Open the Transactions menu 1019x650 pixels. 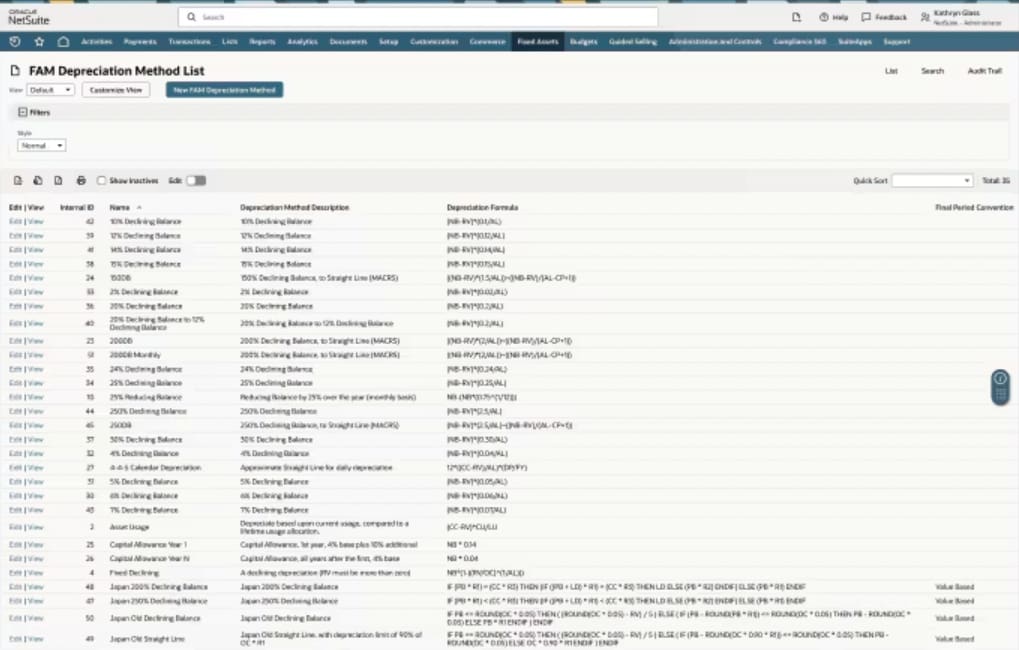[x=189, y=42]
